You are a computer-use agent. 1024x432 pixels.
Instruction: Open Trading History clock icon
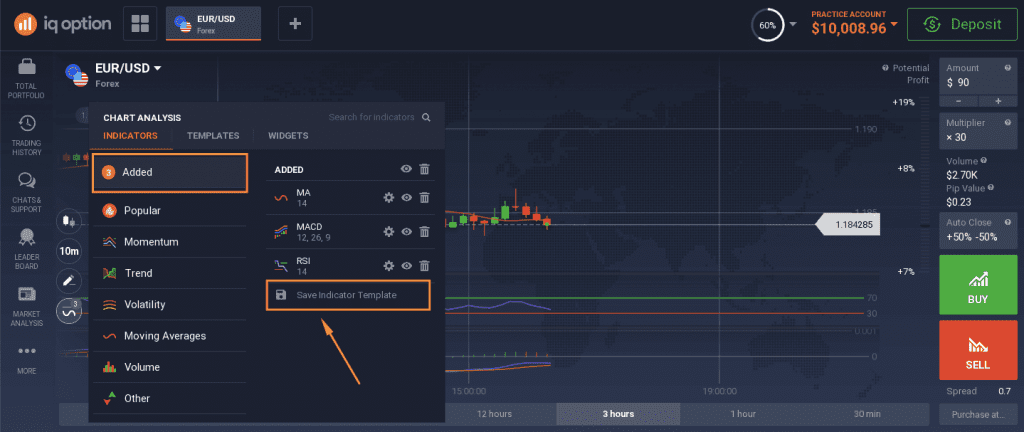click(27, 123)
